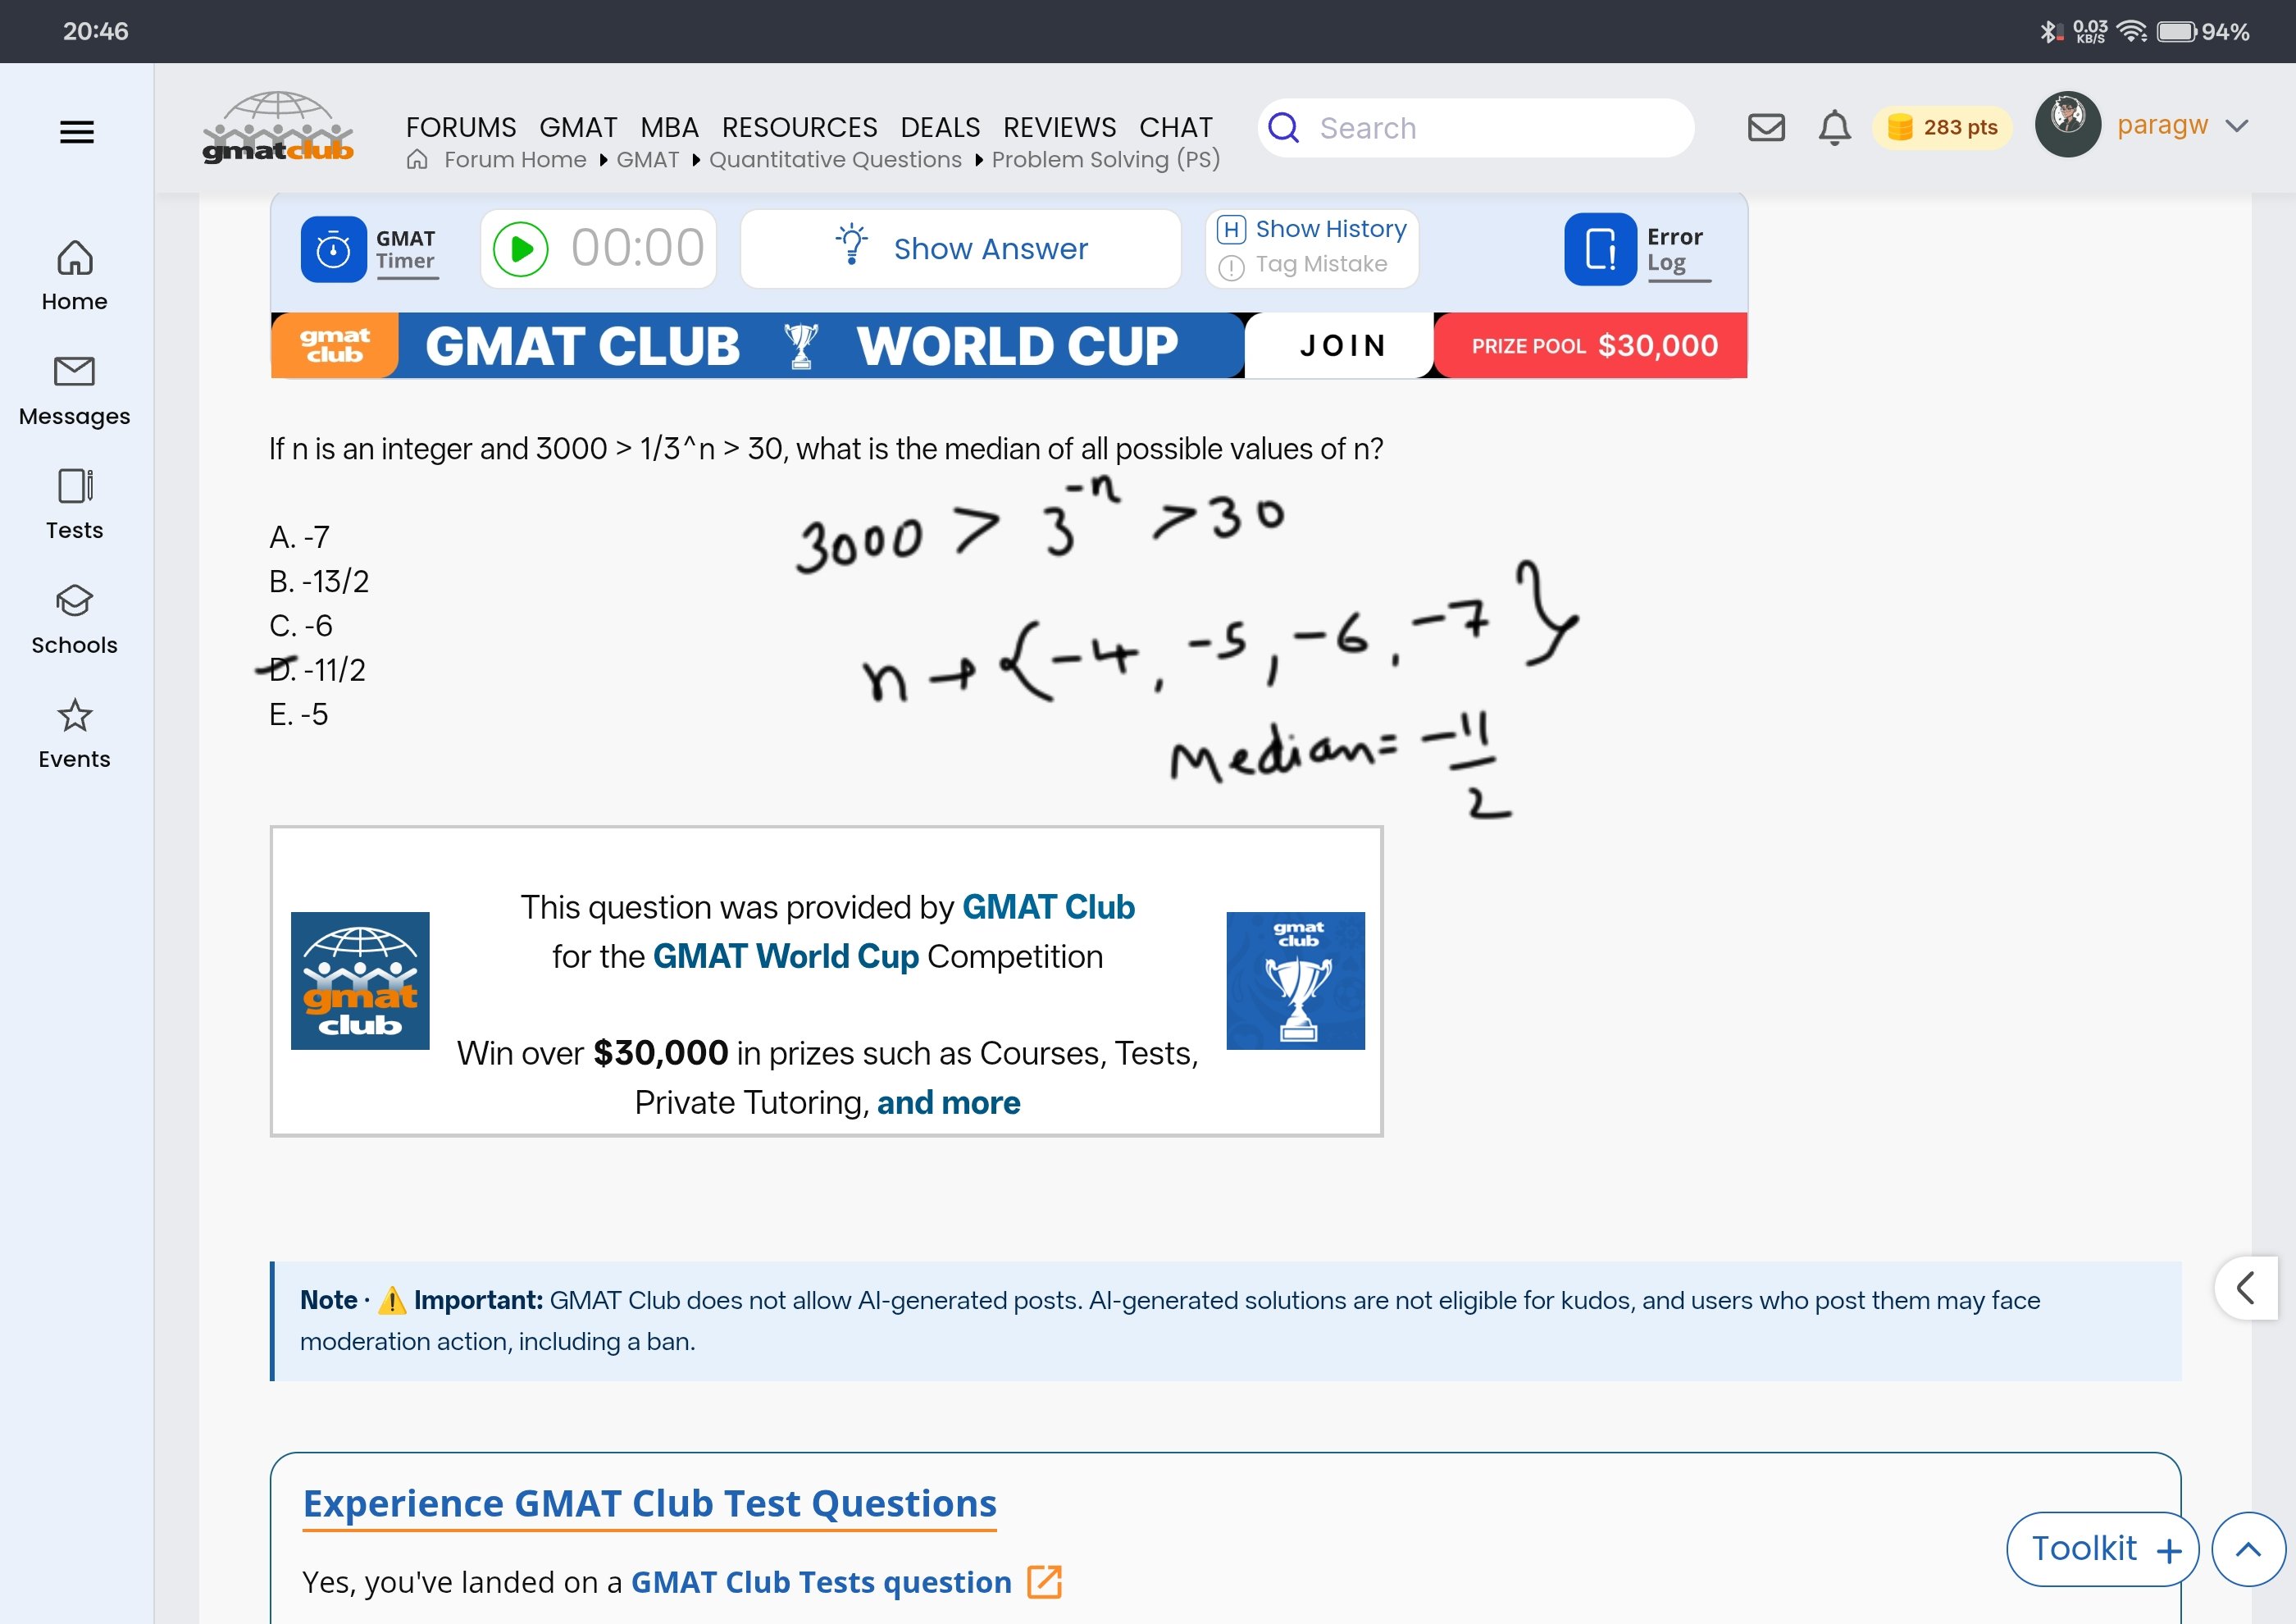Click the Quantitative Questions breadcrumb
Image resolution: width=2296 pixels, height=1624 pixels.
point(835,160)
